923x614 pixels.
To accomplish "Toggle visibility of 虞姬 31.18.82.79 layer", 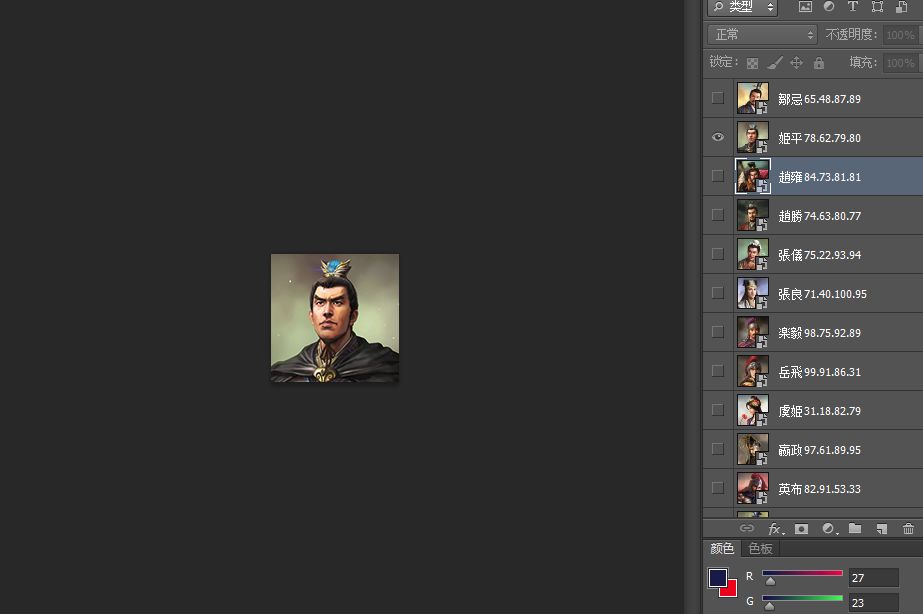I will point(718,410).
